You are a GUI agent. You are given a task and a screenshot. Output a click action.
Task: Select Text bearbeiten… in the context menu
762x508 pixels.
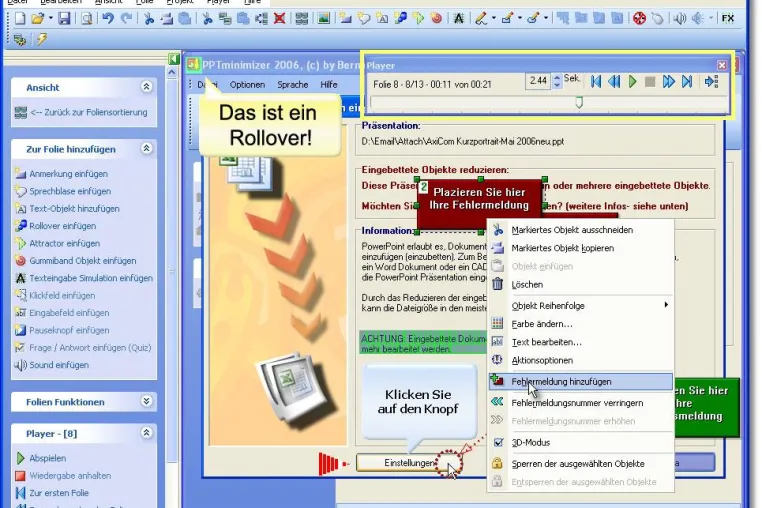click(581, 342)
